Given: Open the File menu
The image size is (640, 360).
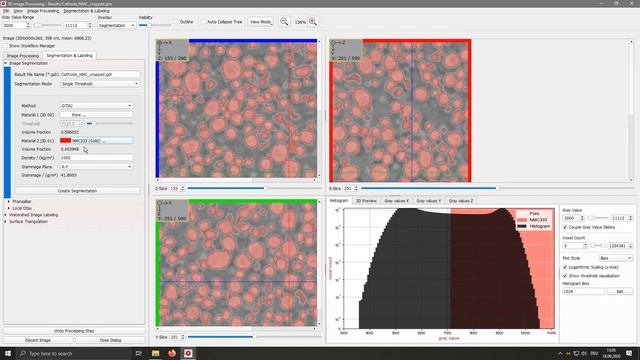Looking at the screenshot, I should (x=6, y=11).
